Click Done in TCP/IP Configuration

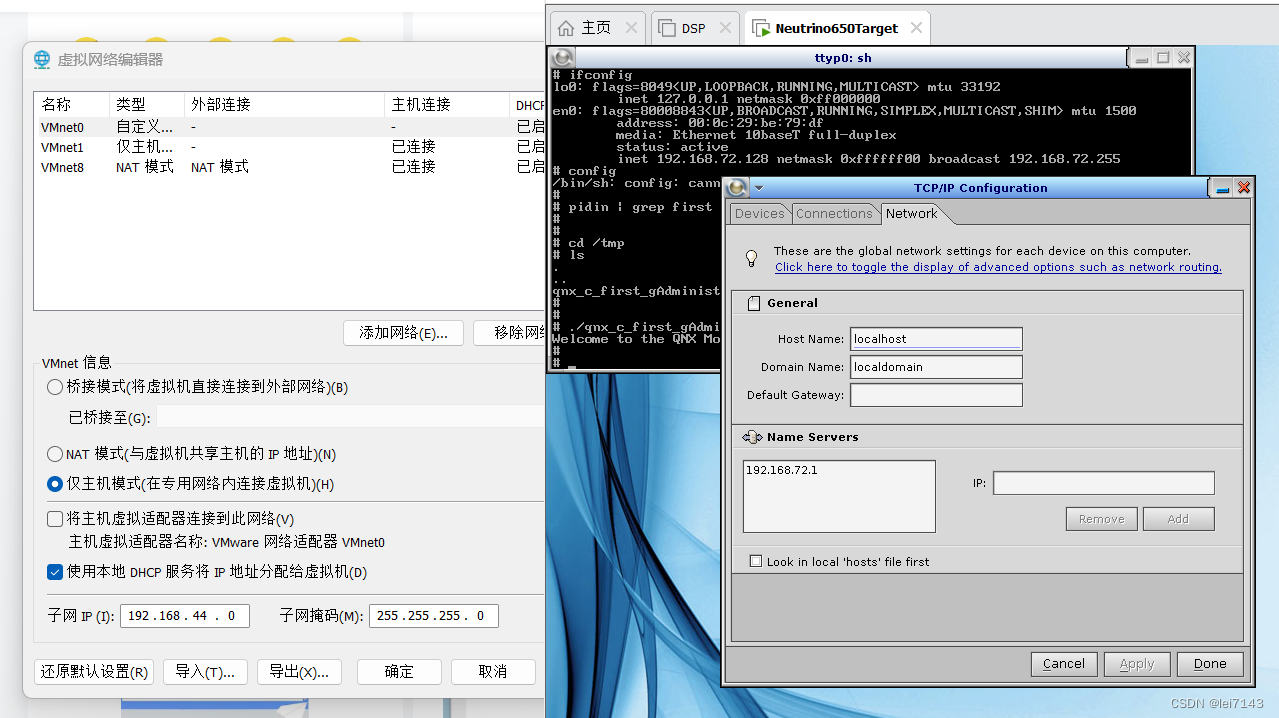point(1209,663)
